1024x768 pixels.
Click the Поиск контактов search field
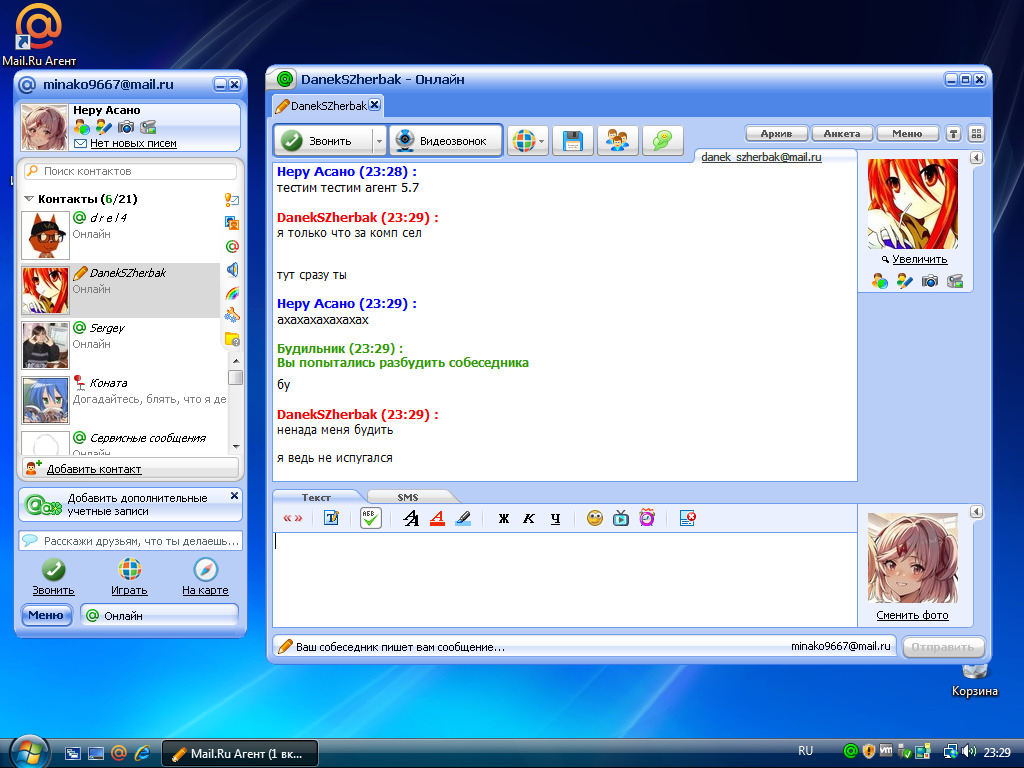[x=131, y=171]
